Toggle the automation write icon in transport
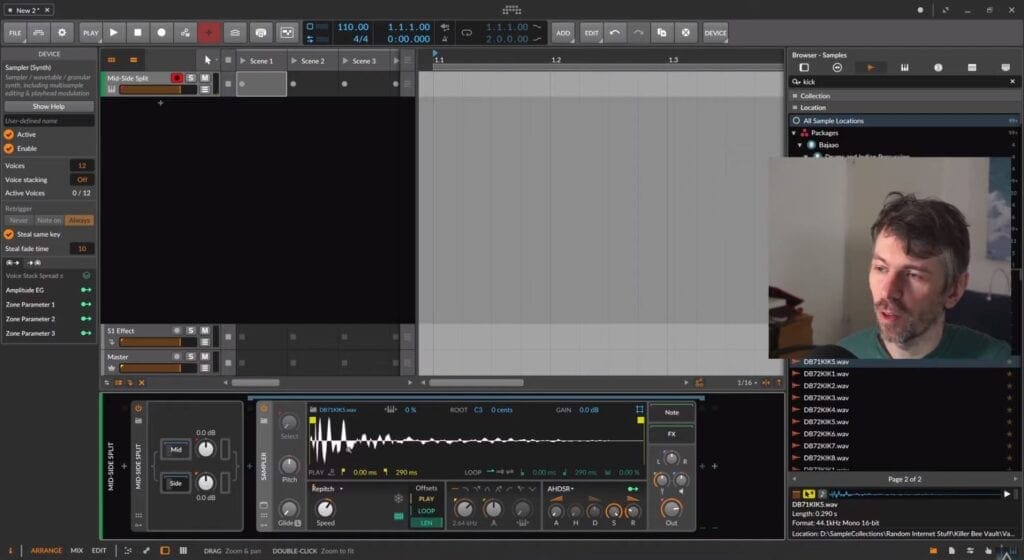Image resolution: width=1024 pixels, height=560 pixels. click(x=185, y=33)
